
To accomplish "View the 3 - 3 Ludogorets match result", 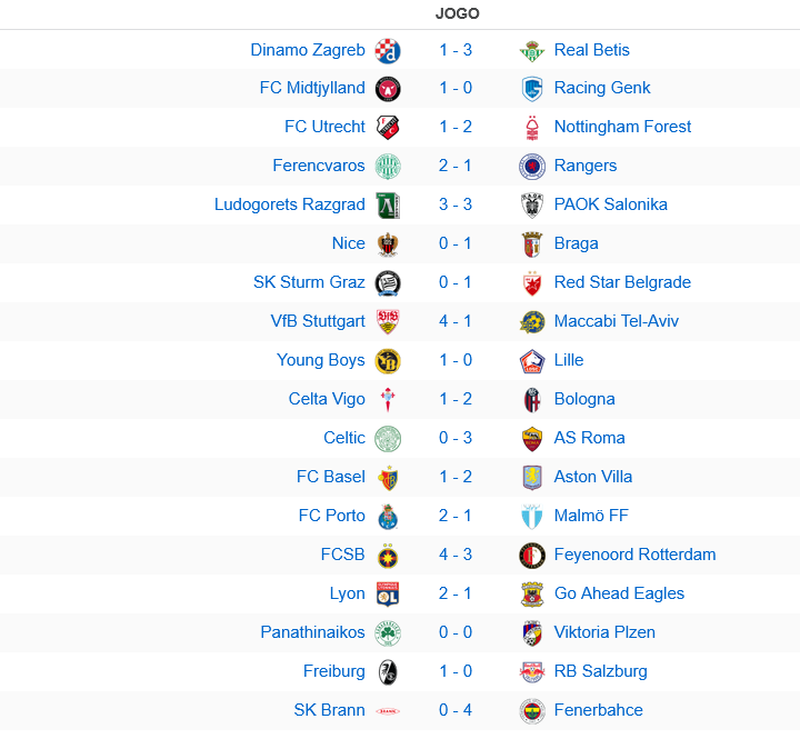I will (x=455, y=205).
